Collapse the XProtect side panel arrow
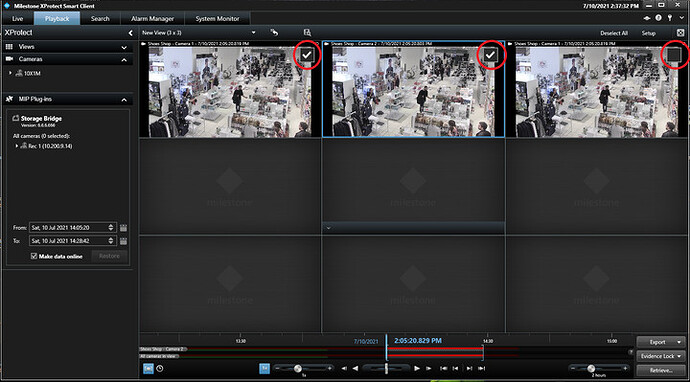Image resolution: width=690 pixels, height=382 pixels. [x=130, y=33]
